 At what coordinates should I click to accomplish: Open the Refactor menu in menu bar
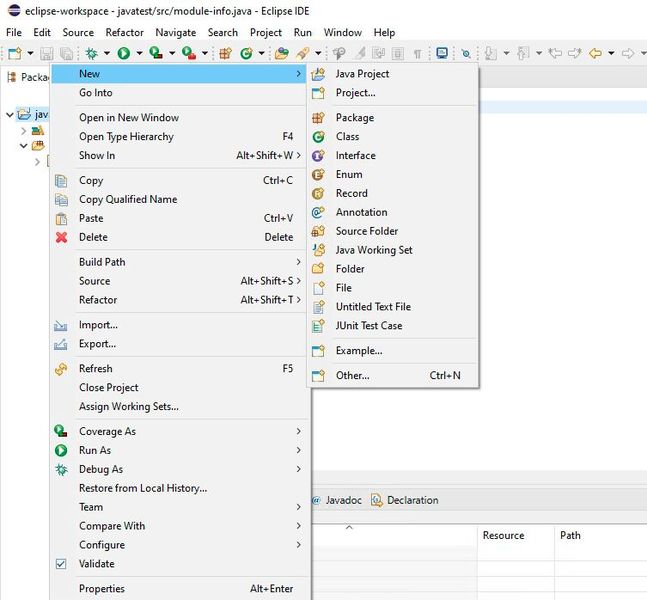point(125,33)
